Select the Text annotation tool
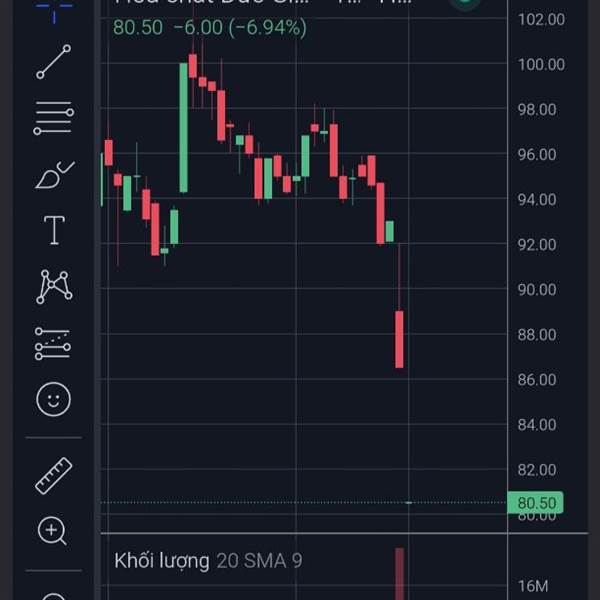This screenshot has width=600, height=600. pos(54,231)
